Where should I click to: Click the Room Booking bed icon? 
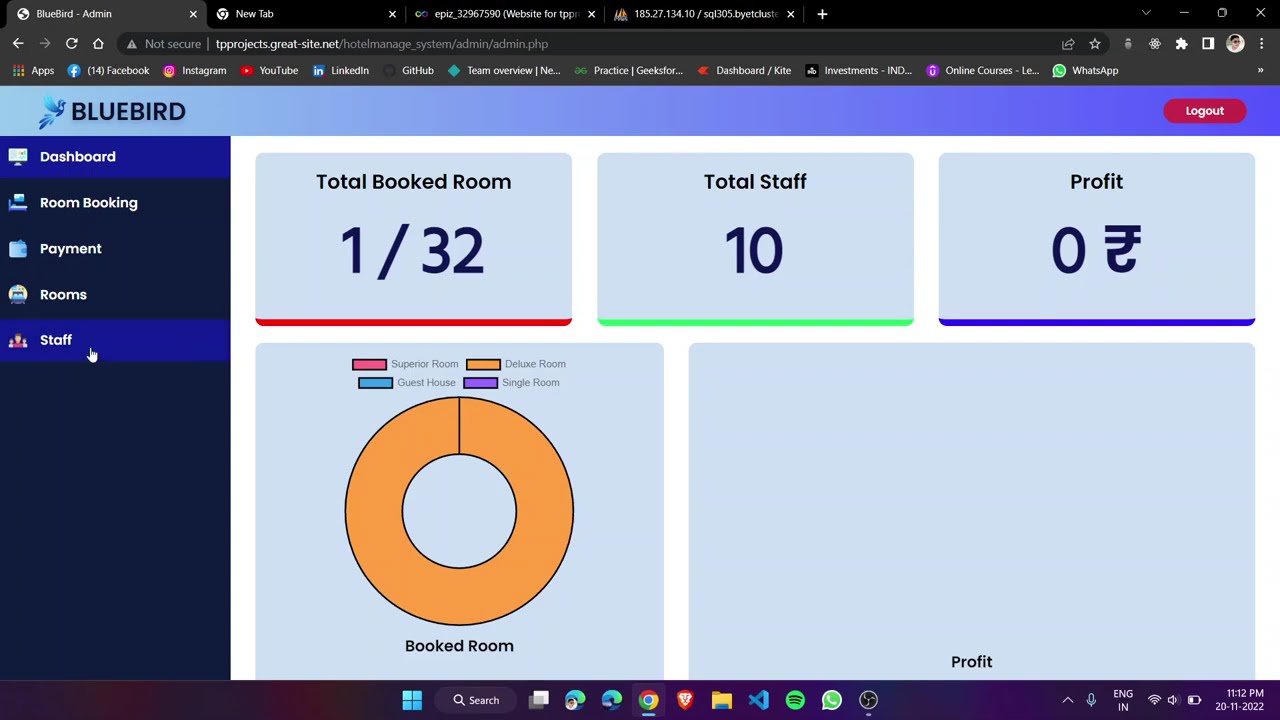(18, 202)
